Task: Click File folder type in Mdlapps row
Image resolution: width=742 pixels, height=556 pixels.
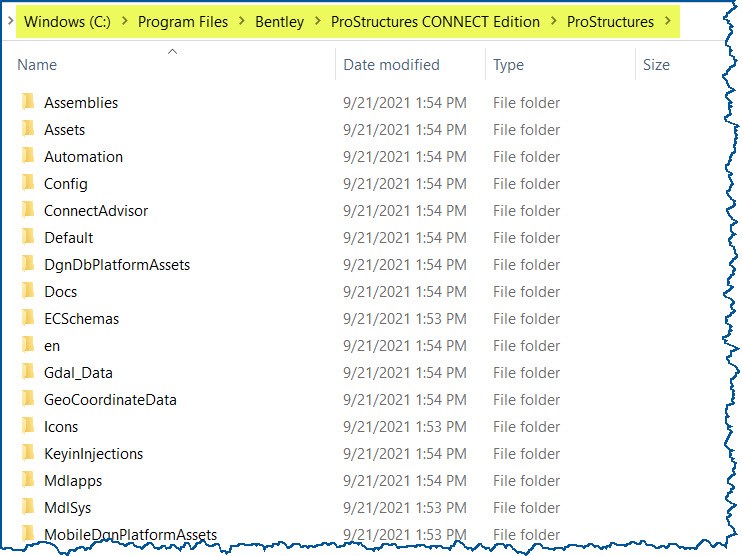Action: [x=526, y=480]
